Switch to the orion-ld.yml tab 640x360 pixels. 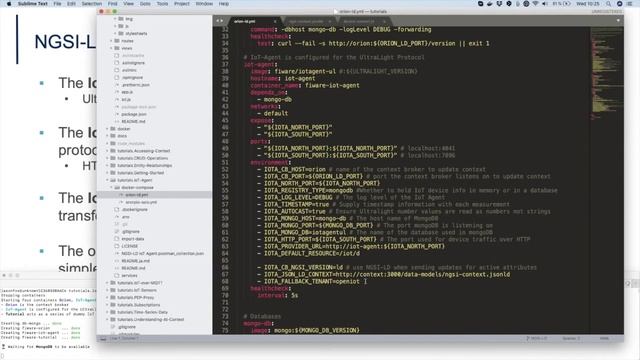point(252,21)
